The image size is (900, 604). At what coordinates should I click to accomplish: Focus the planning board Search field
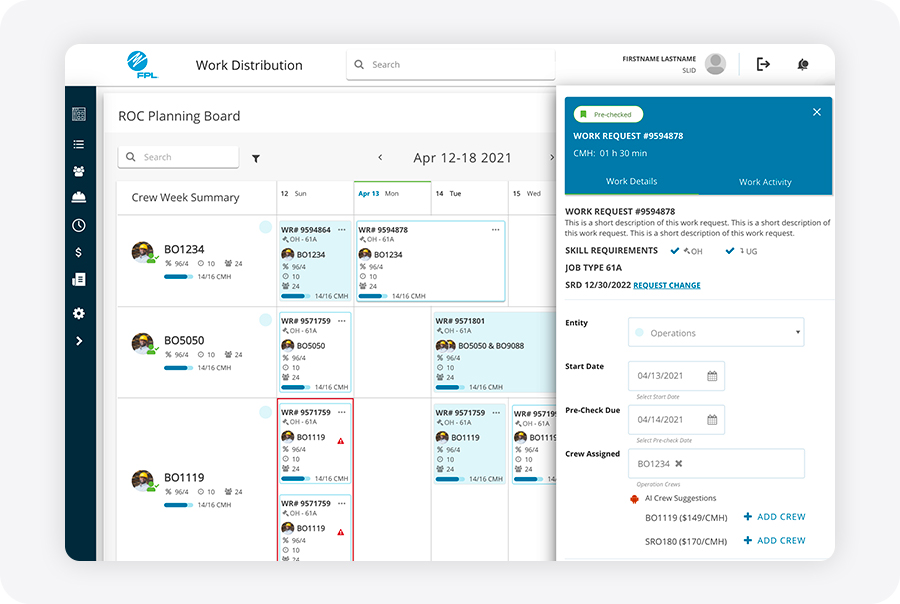click(178, 157)
